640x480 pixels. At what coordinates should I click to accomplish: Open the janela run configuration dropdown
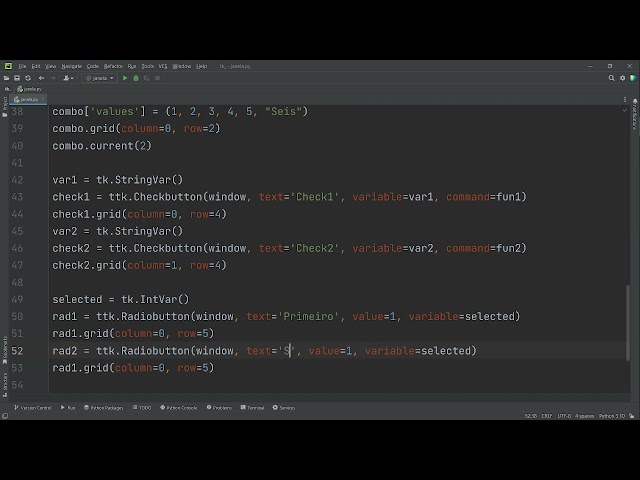[99, 78]
